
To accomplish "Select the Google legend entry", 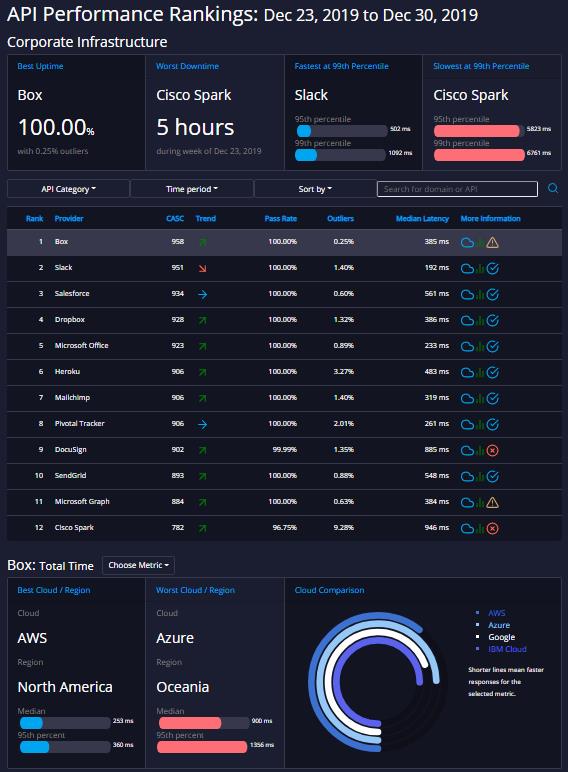I will pos(502,637).
